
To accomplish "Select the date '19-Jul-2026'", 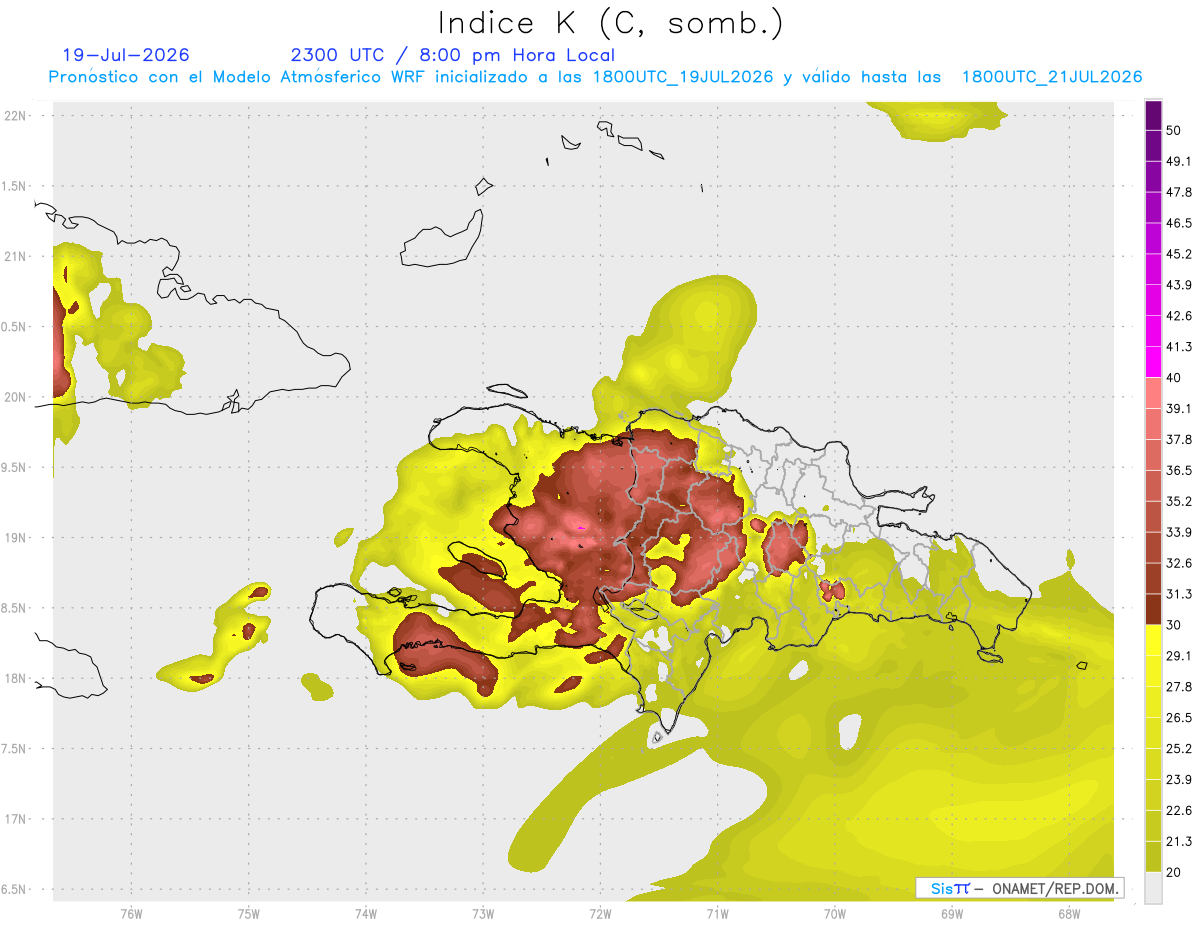I will (126, 55).
